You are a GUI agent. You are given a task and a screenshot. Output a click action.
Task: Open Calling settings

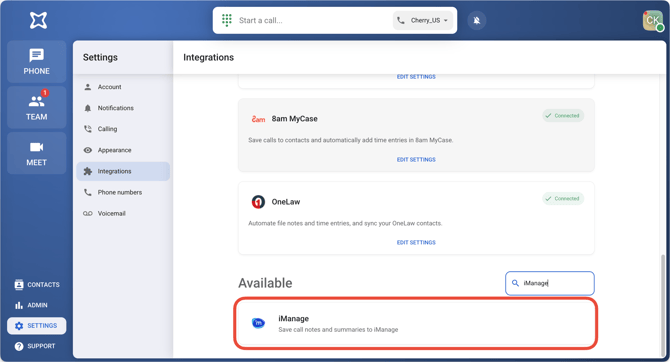123,129
